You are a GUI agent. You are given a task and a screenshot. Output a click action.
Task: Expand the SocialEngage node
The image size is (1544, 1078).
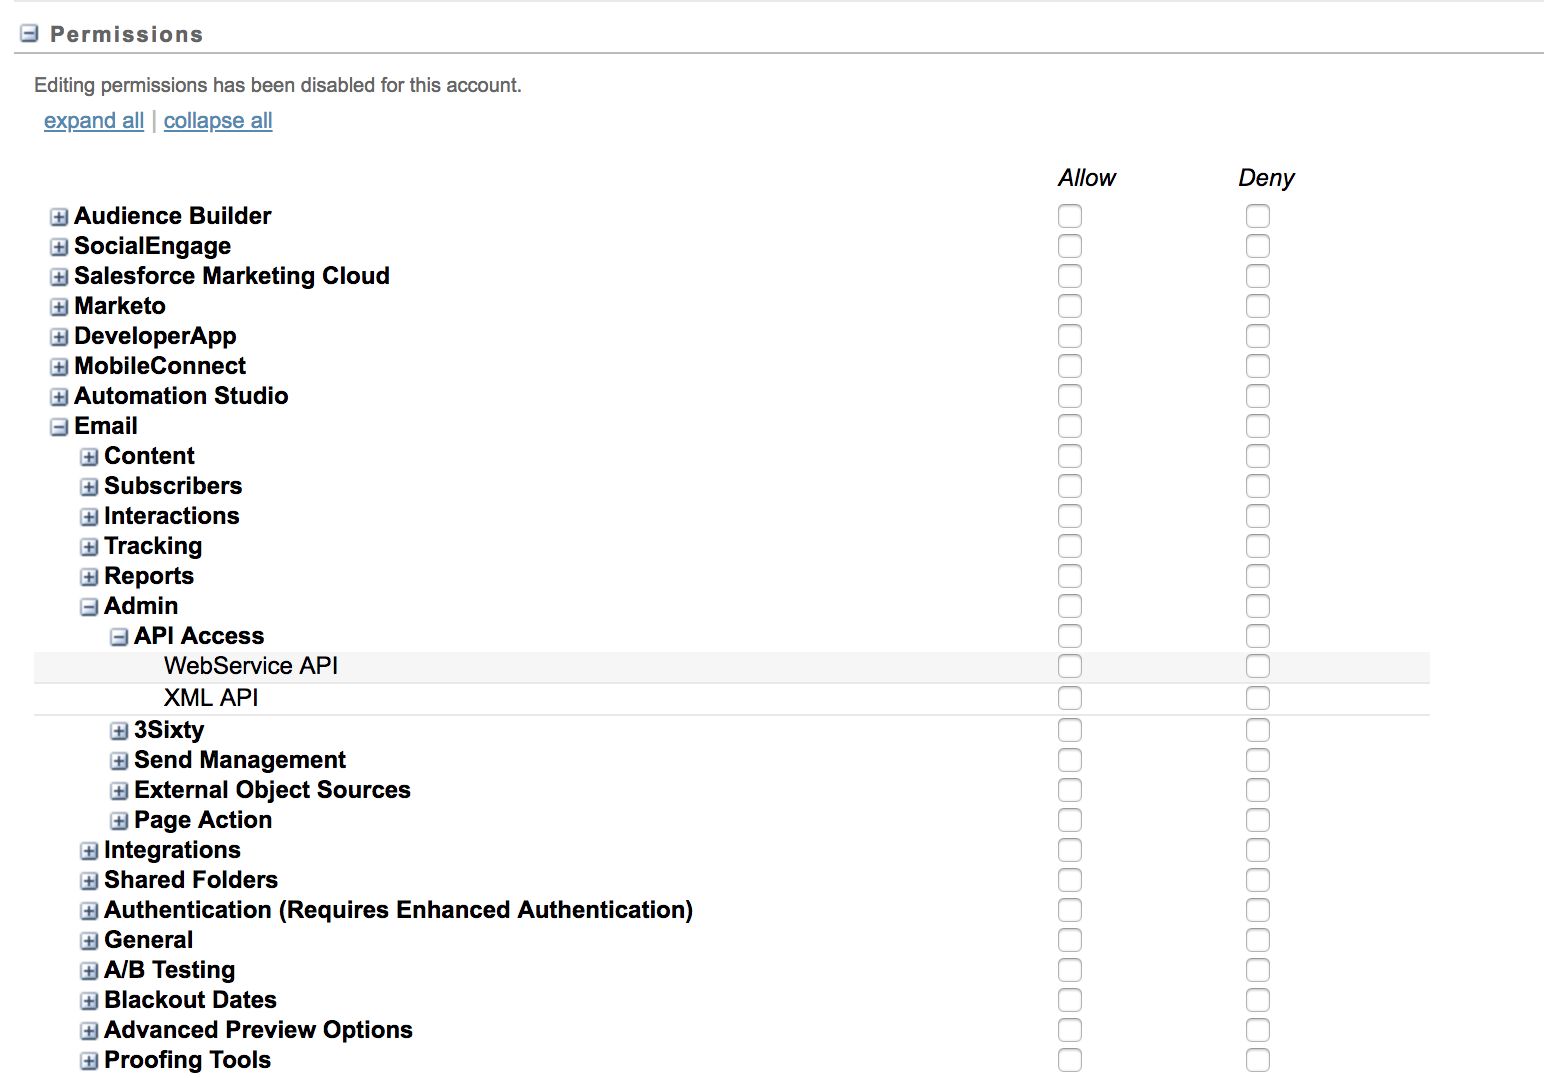(x=59, y=247)
